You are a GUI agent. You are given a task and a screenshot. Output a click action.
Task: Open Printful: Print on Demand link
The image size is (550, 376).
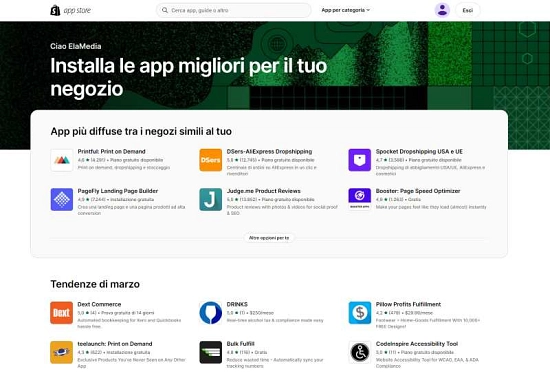(x=112, y=152)
